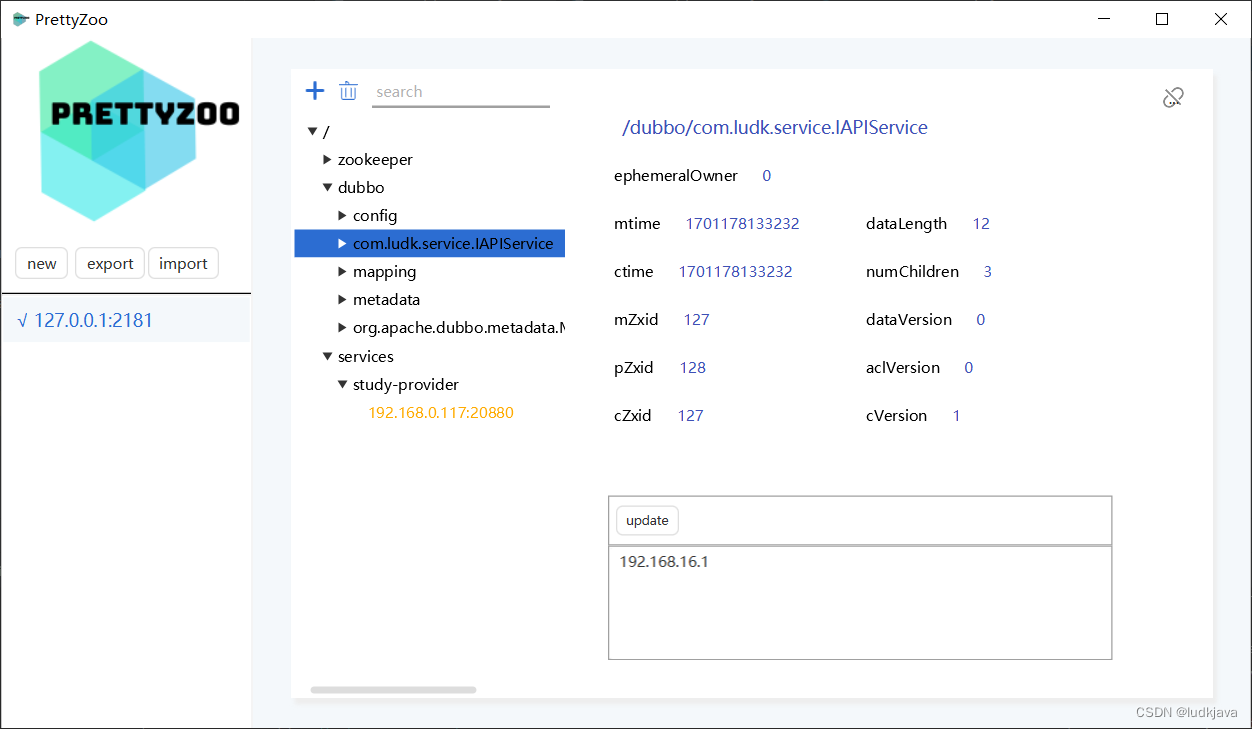Expand the mapping node arrow
Screen dimensions: 1252x729
343,271
